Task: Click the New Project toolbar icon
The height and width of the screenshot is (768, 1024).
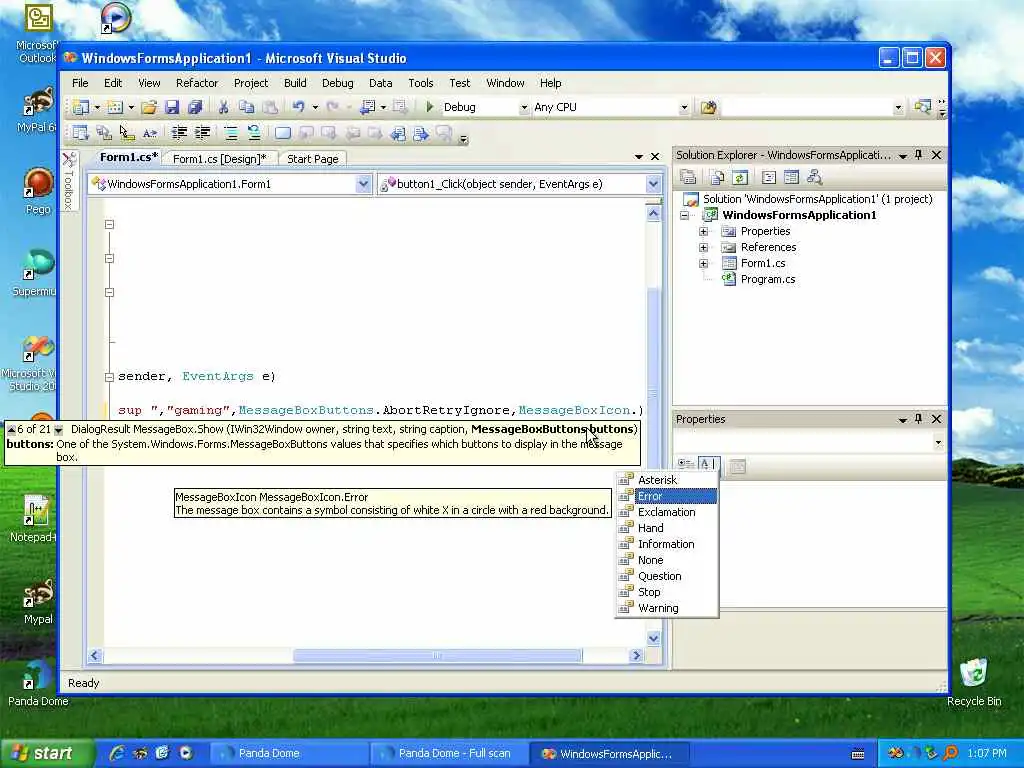Action: tap(81, 107)
